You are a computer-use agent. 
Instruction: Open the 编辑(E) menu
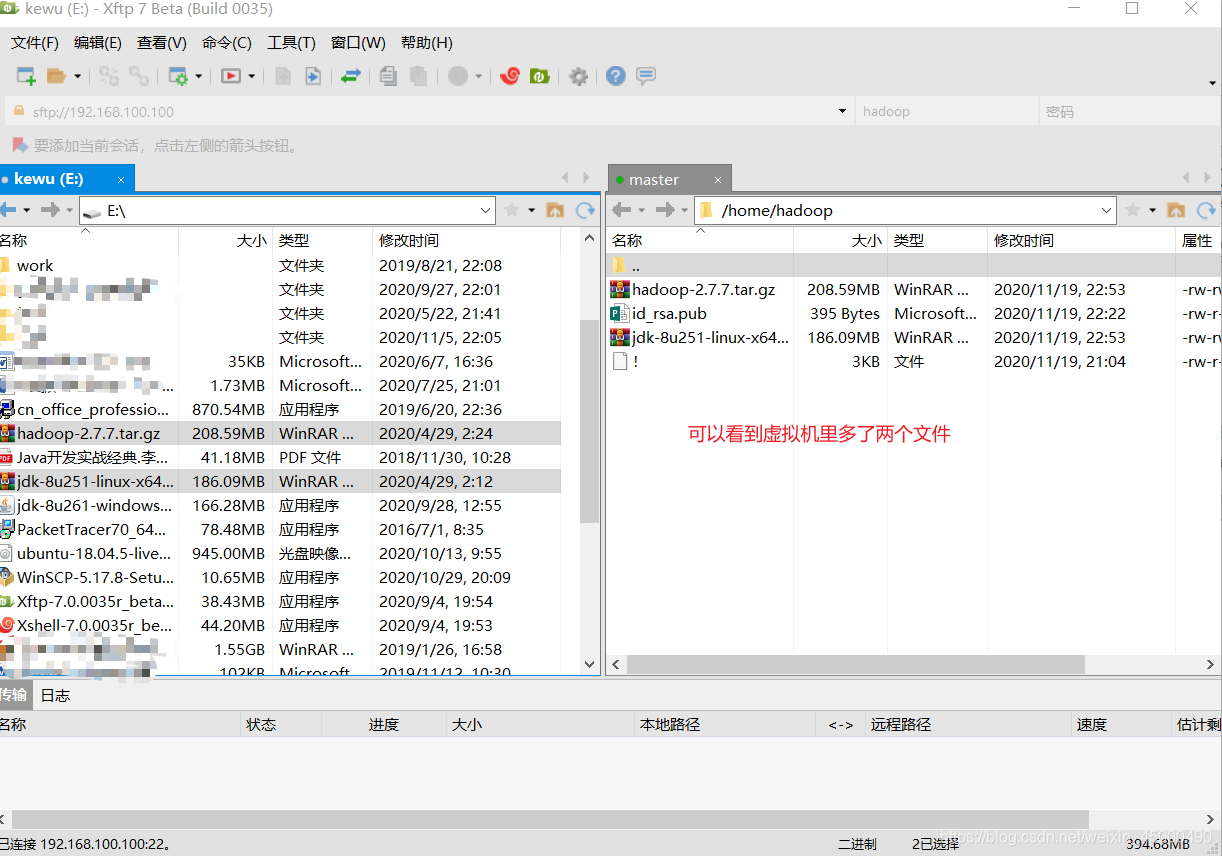[98, 43]
